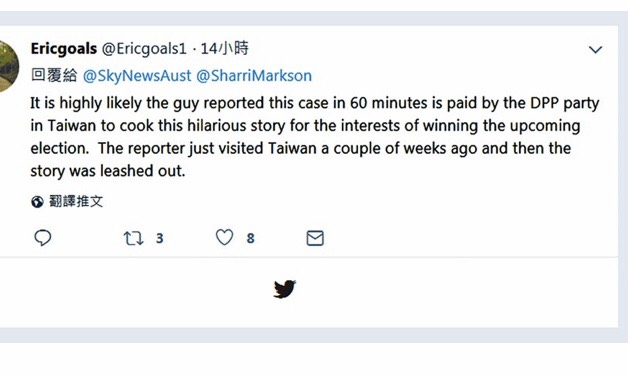The width and height of the screenshot is (628, 376).
Task: Click the 回覆給 reply-to label
Action: click(54, 75)
